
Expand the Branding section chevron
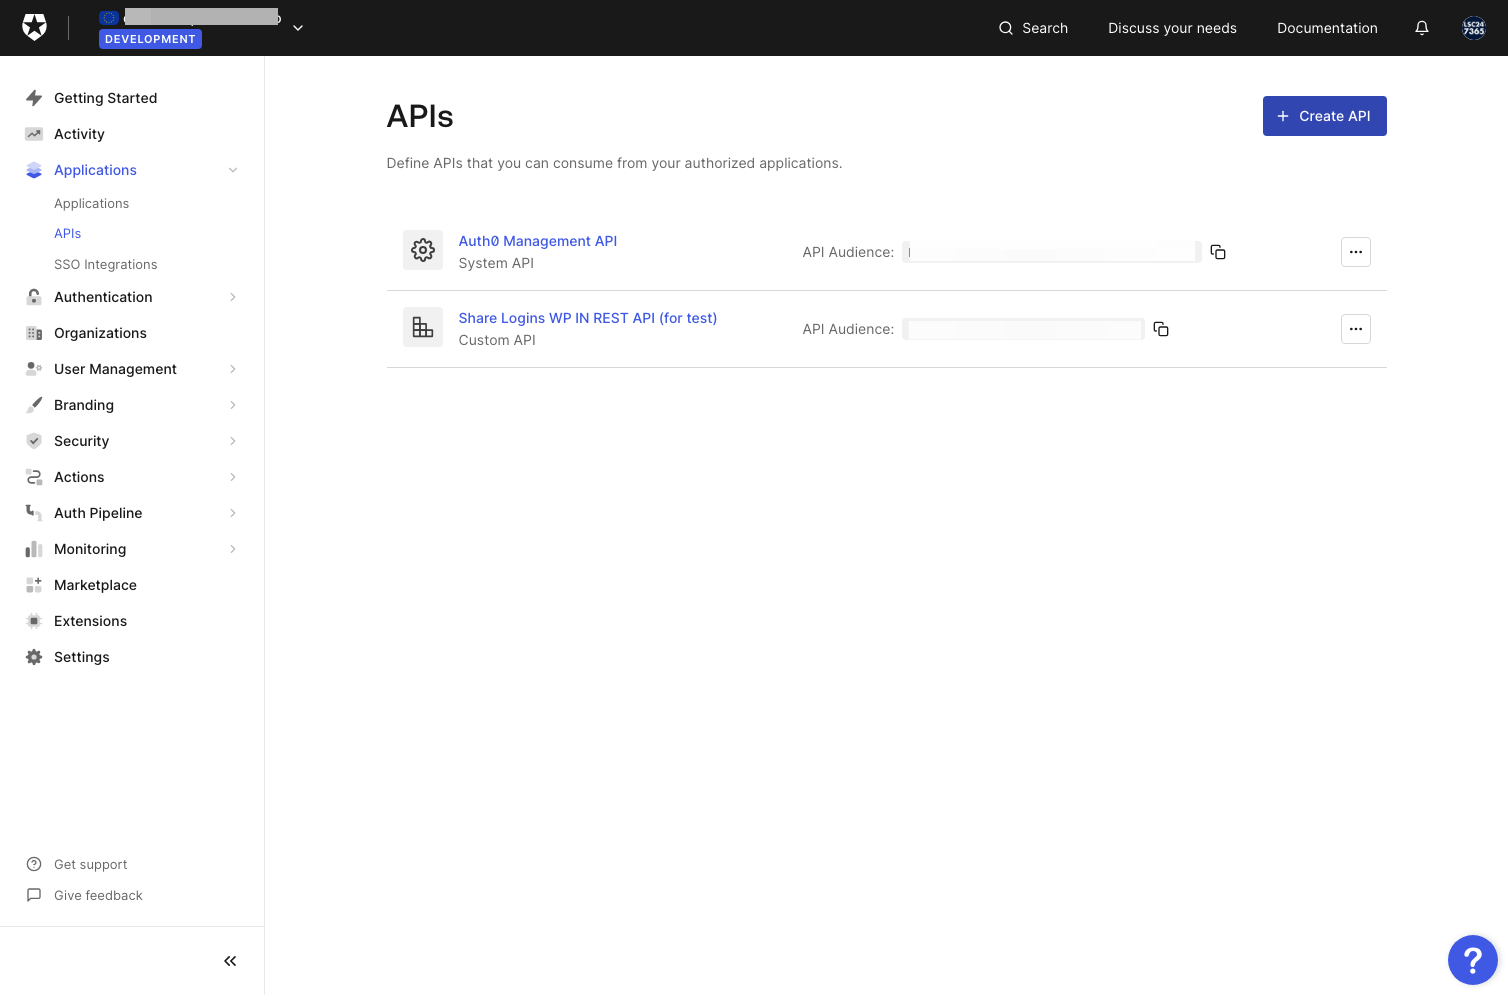coord(233,405)
